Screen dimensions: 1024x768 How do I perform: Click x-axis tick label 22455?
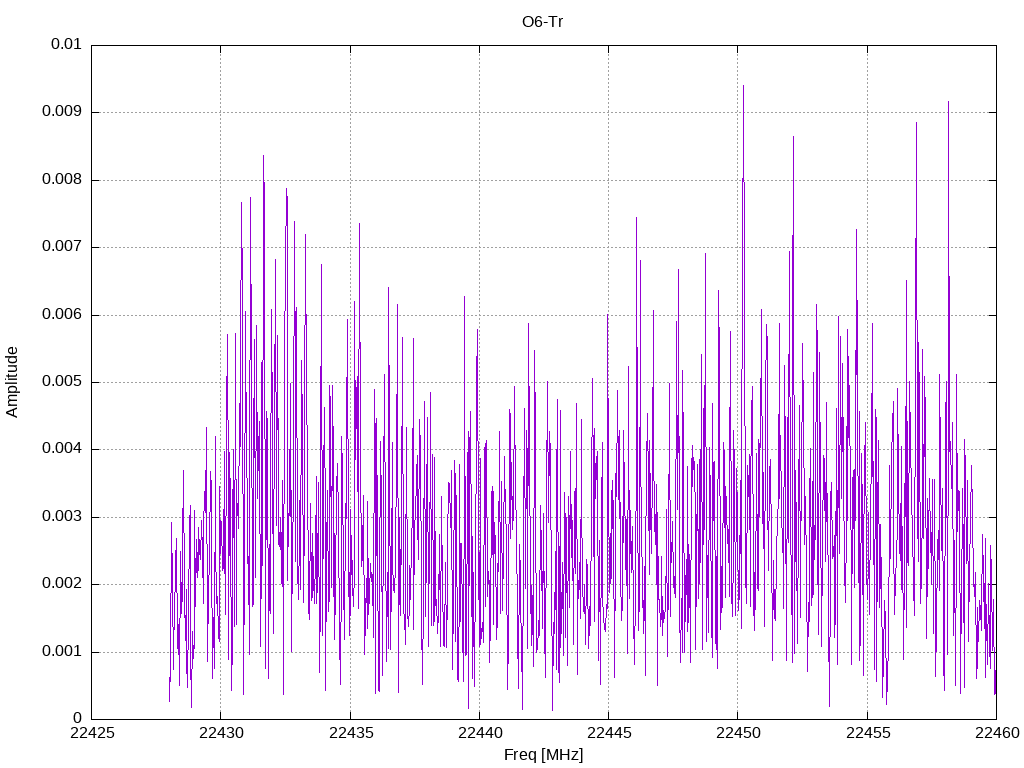pos(868,733)
